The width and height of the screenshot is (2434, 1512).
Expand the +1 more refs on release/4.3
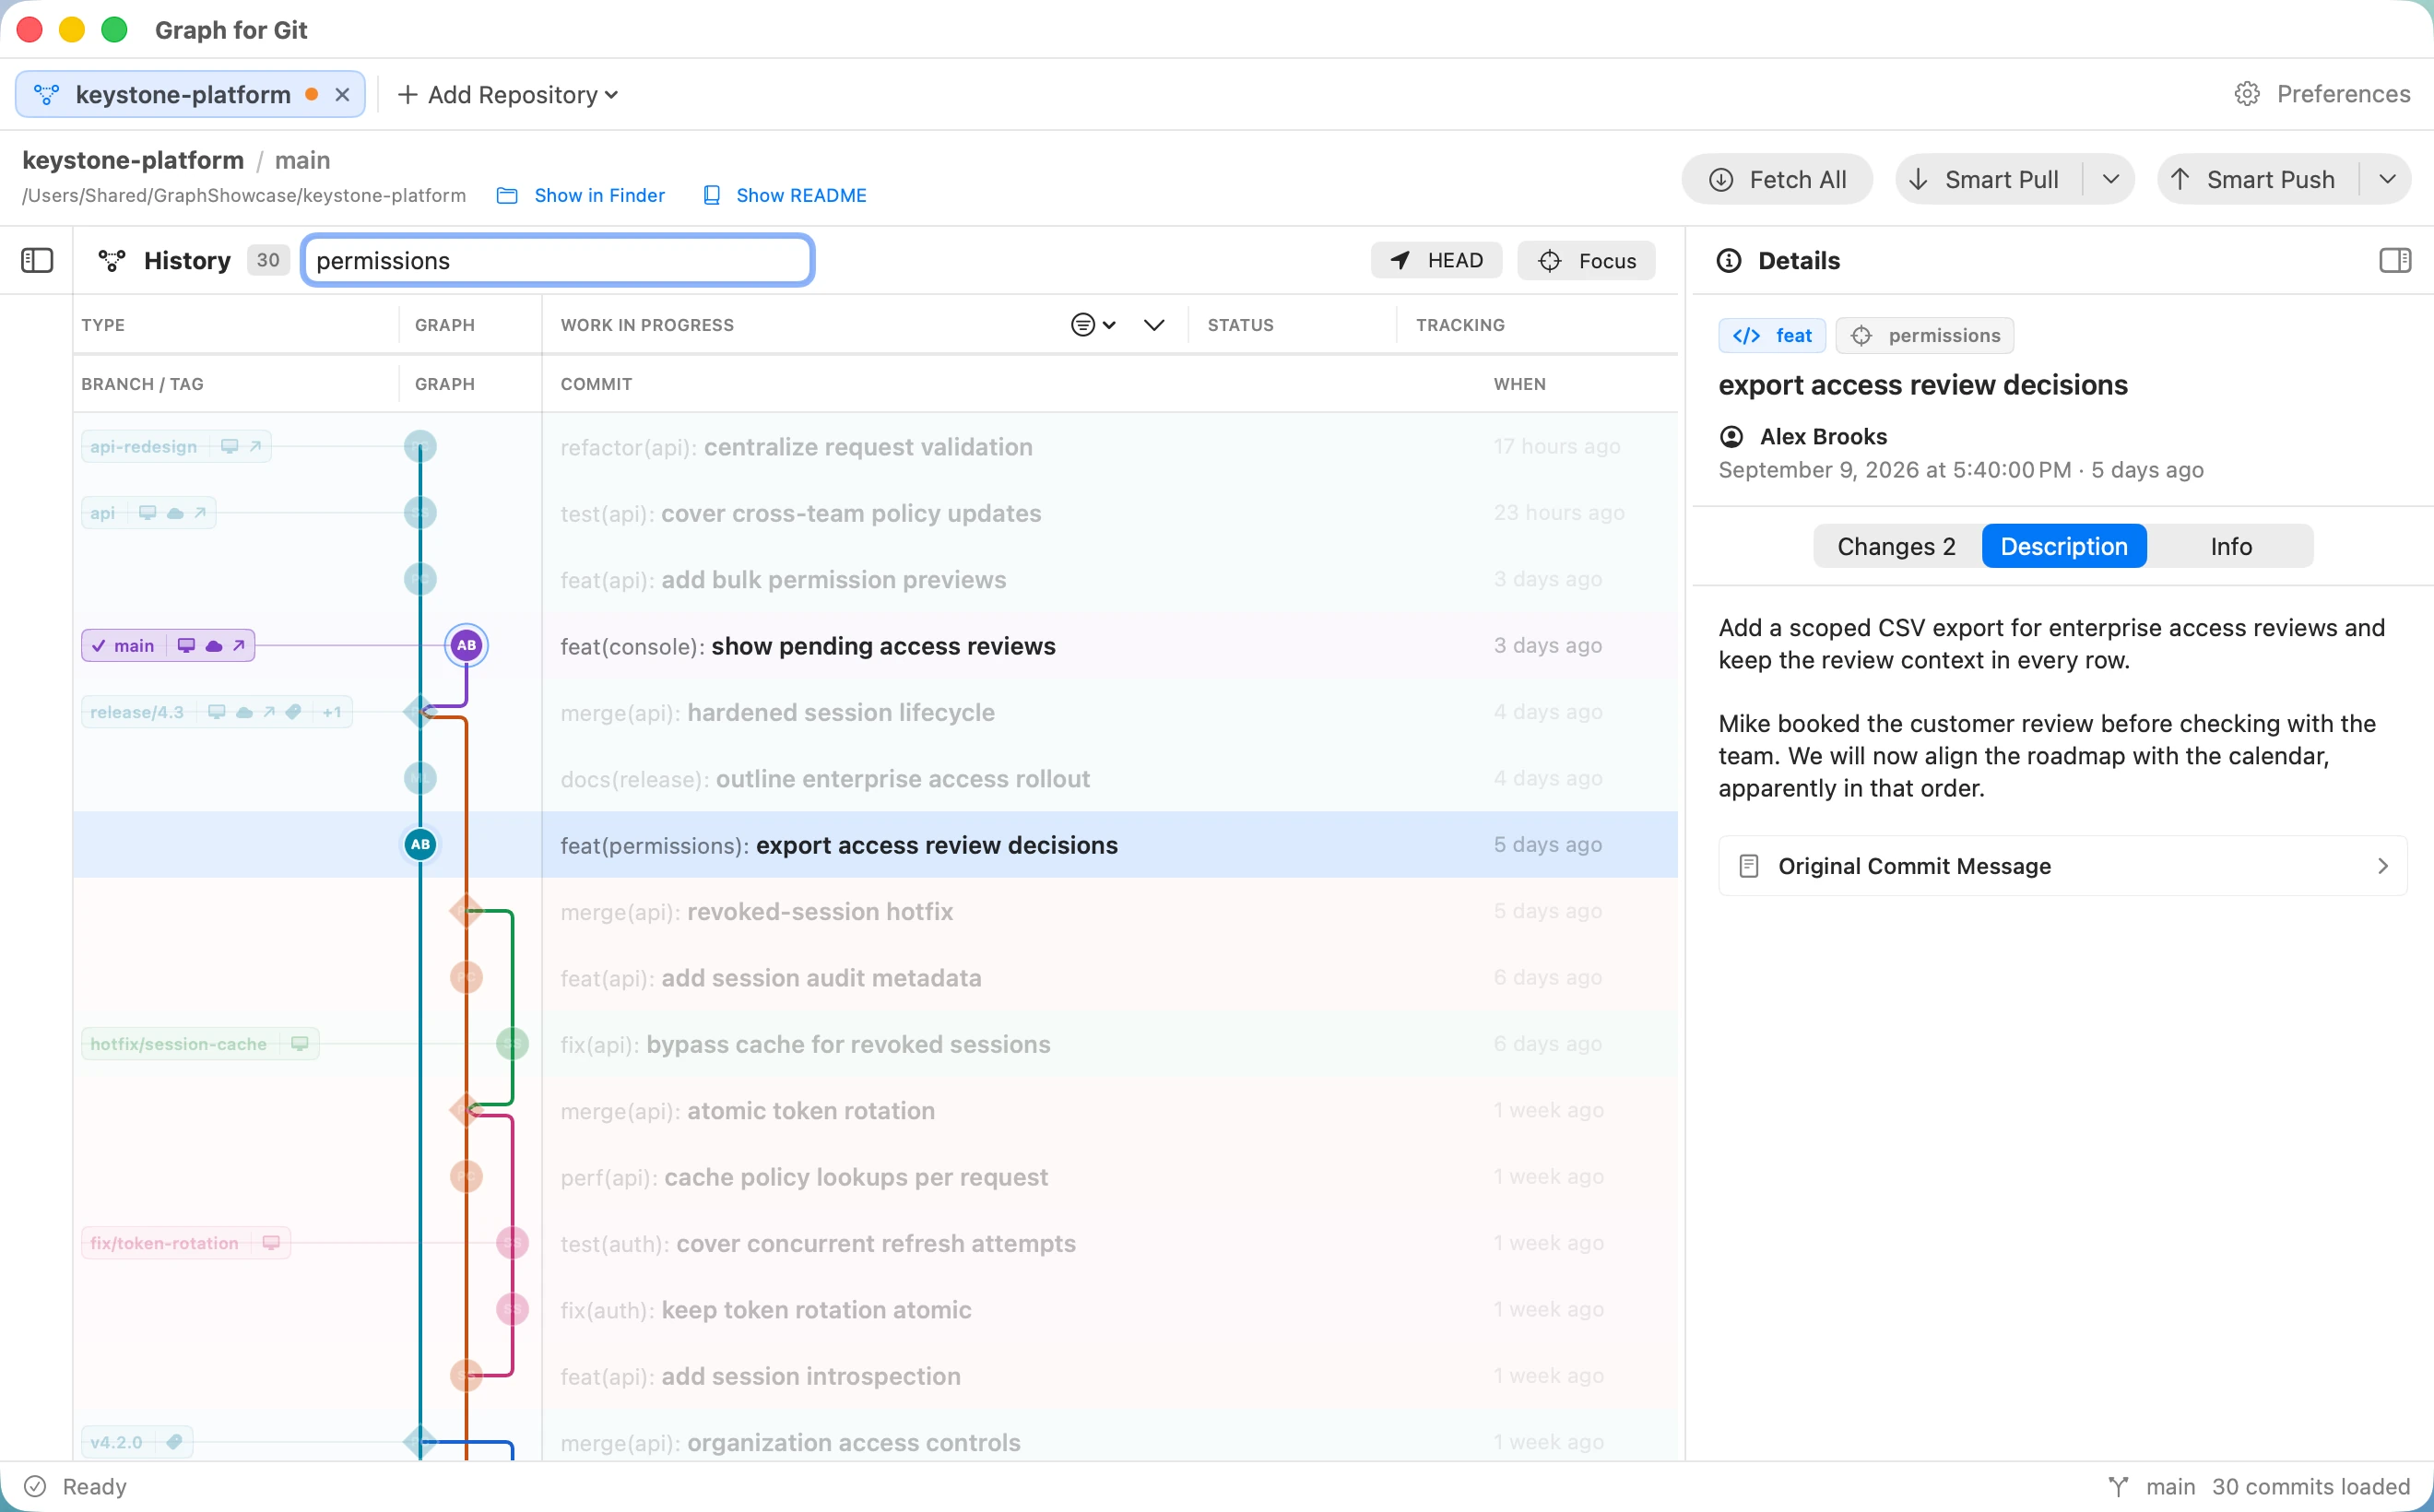pos(332,712)
